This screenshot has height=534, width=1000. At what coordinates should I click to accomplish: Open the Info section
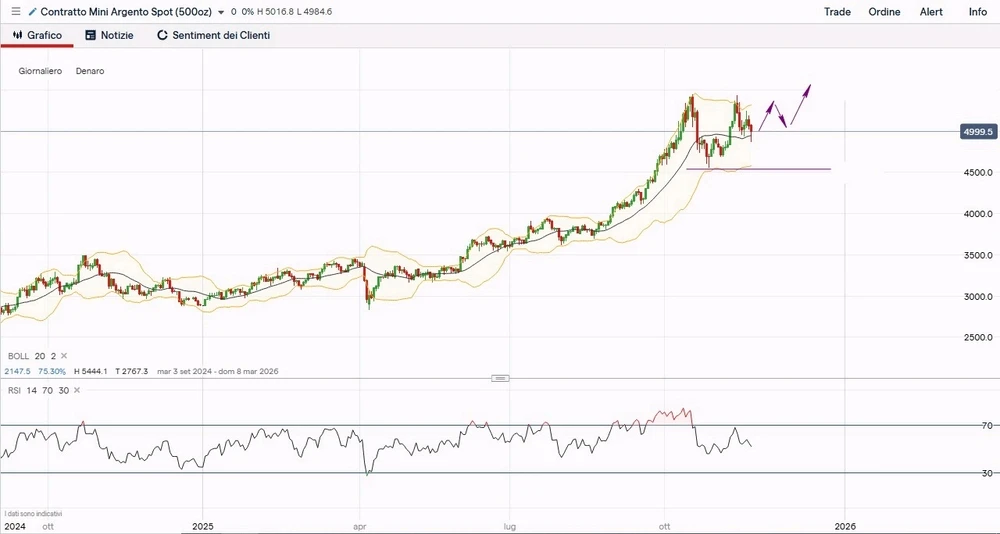tap(977, 12)
